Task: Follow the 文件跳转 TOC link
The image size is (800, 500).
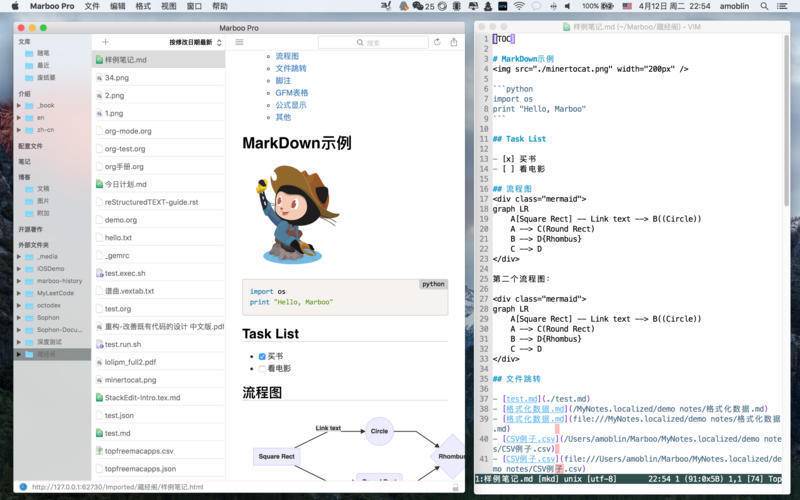Action: [x=291, y=68]
